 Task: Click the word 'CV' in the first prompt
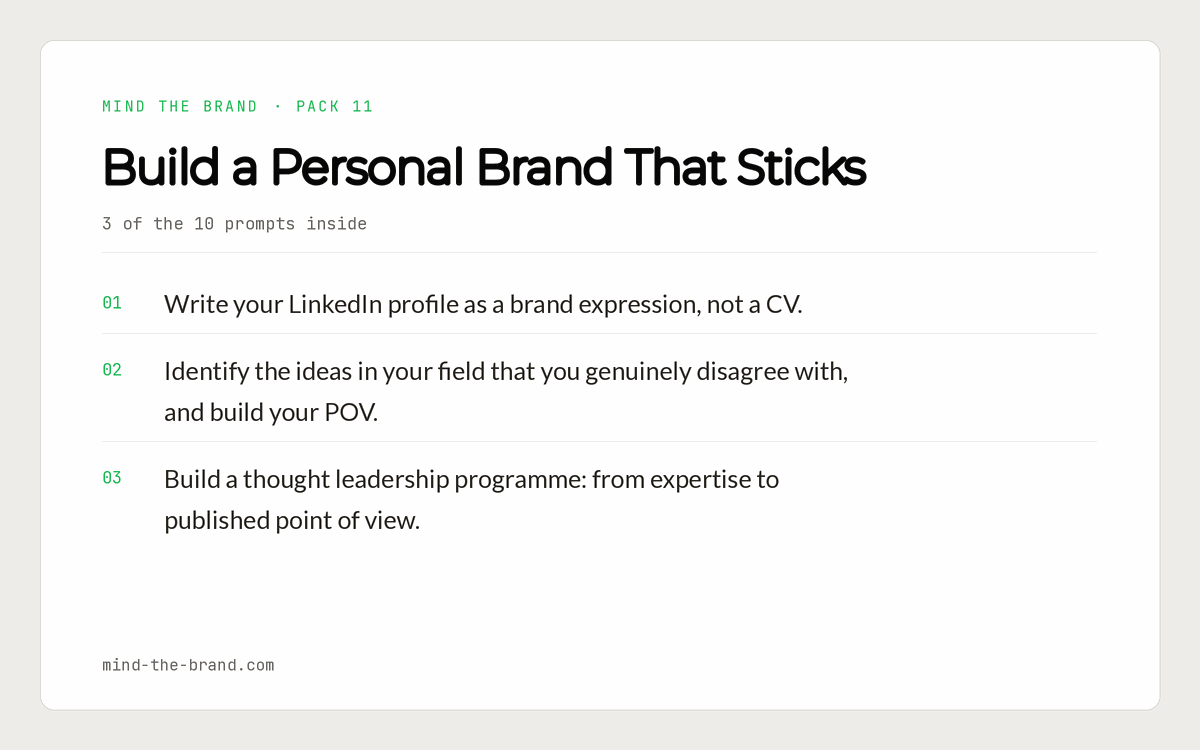click(x=782, y=304)
